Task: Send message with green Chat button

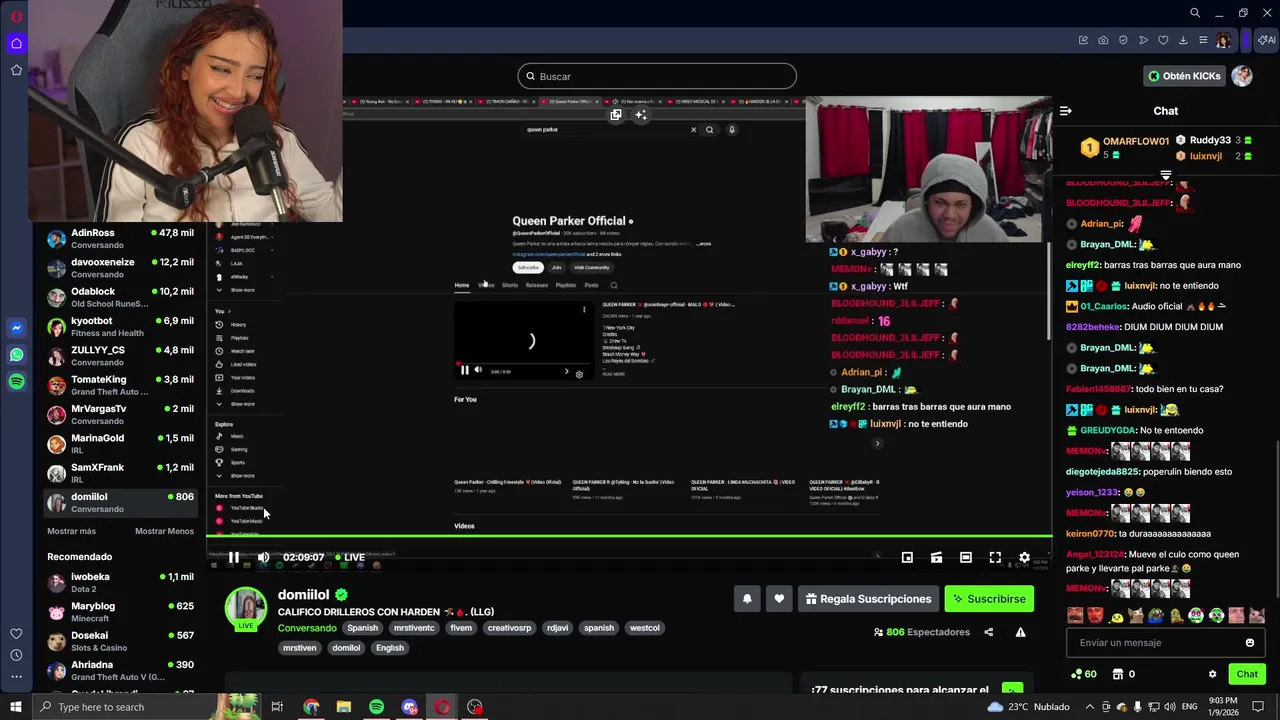Action: click(1246, 674)
